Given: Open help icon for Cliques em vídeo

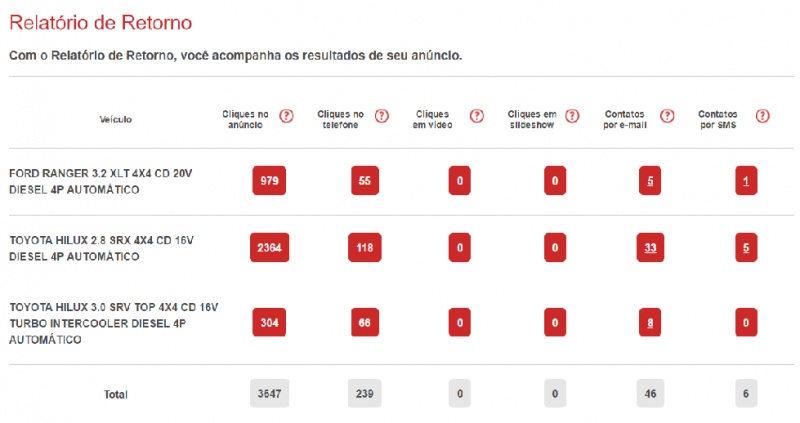Looking at the screenshot, I should [477, 116].
